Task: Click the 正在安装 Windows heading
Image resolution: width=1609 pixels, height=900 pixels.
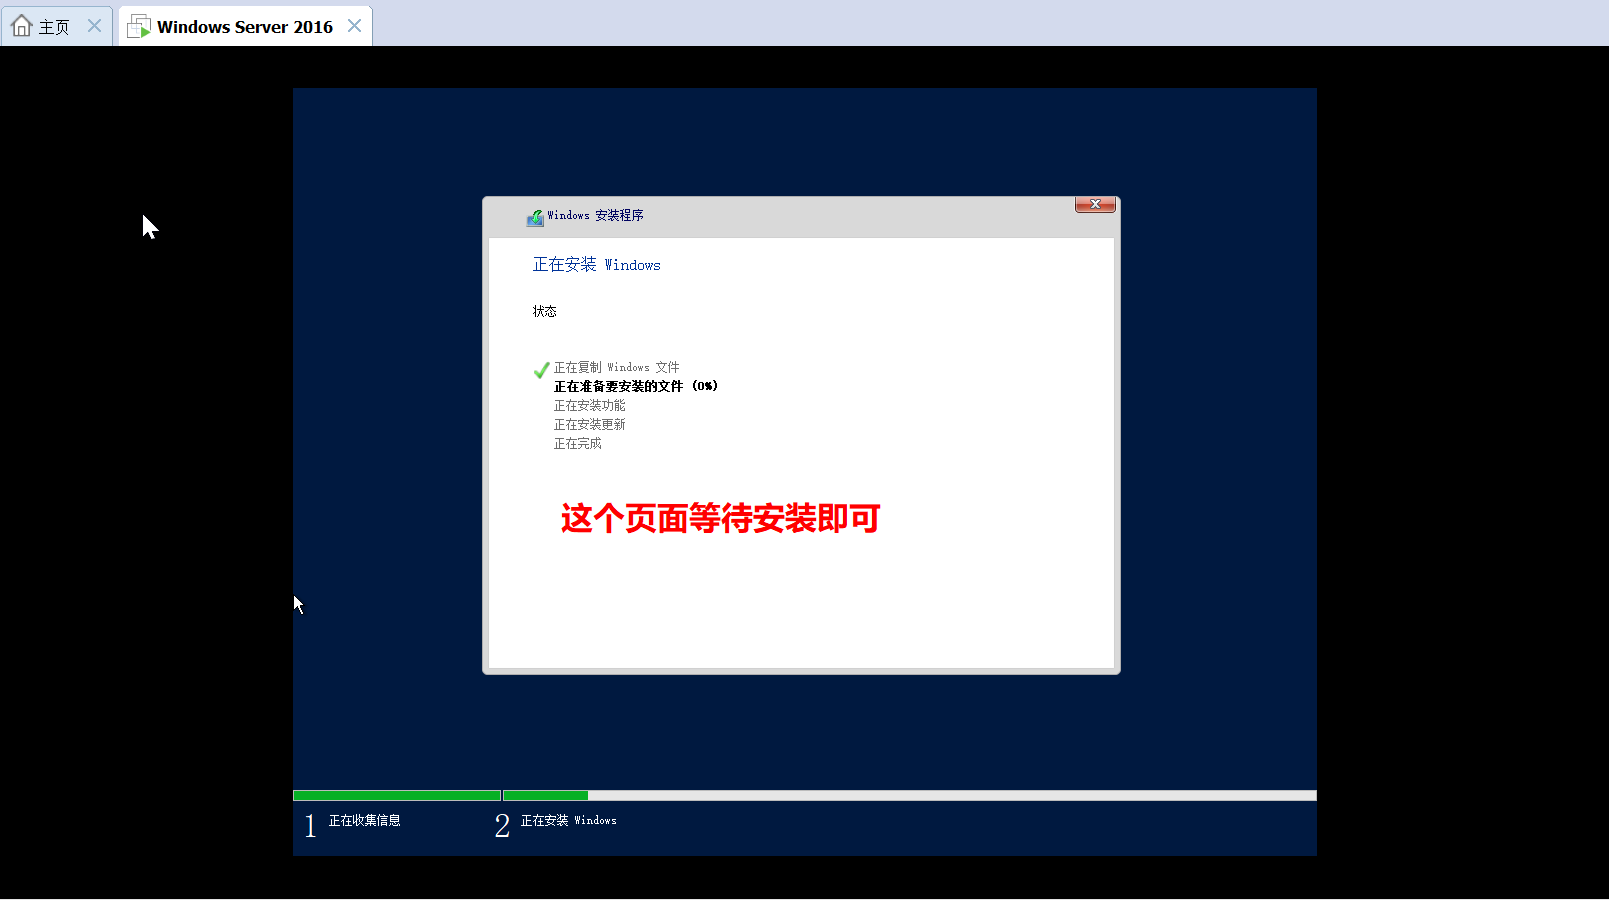Action: (596, 264)
